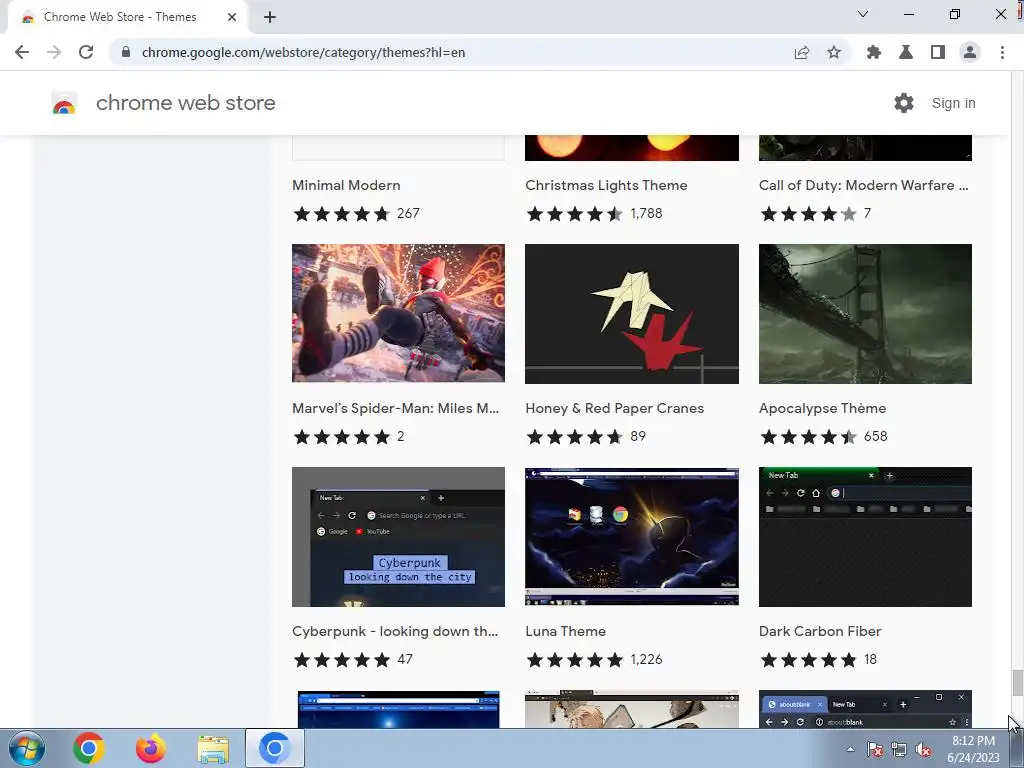The width and height of the screenshot is (1024, 768).
Task: Click the muted volume tray icon
Action: pos(923,749)
